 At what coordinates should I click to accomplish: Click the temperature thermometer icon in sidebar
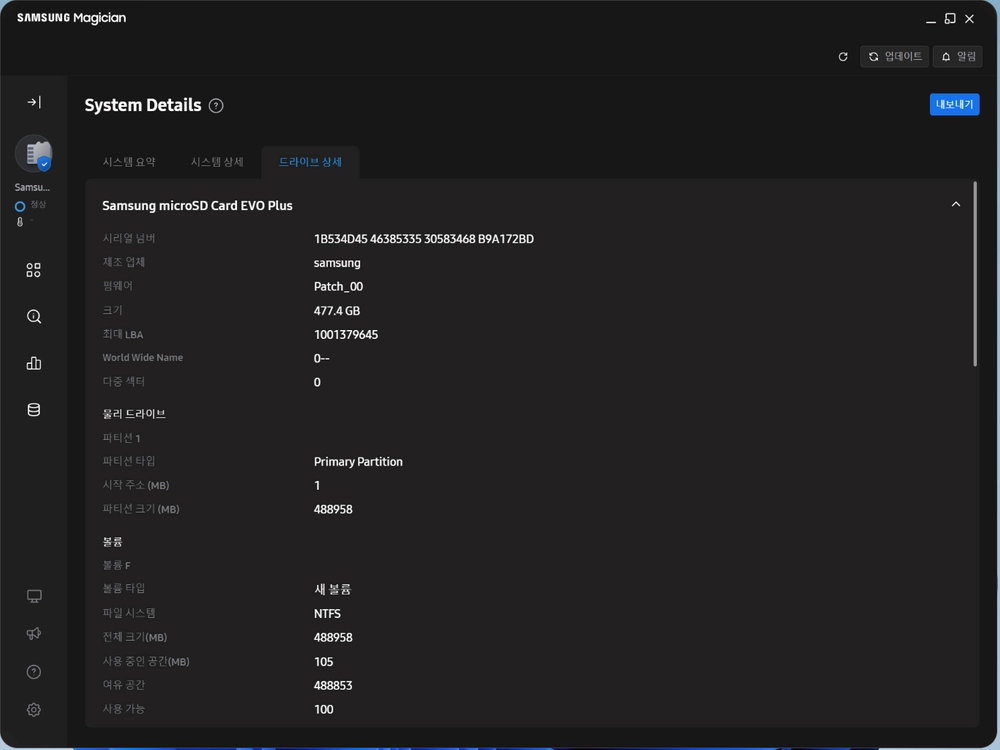pos(20,222)
